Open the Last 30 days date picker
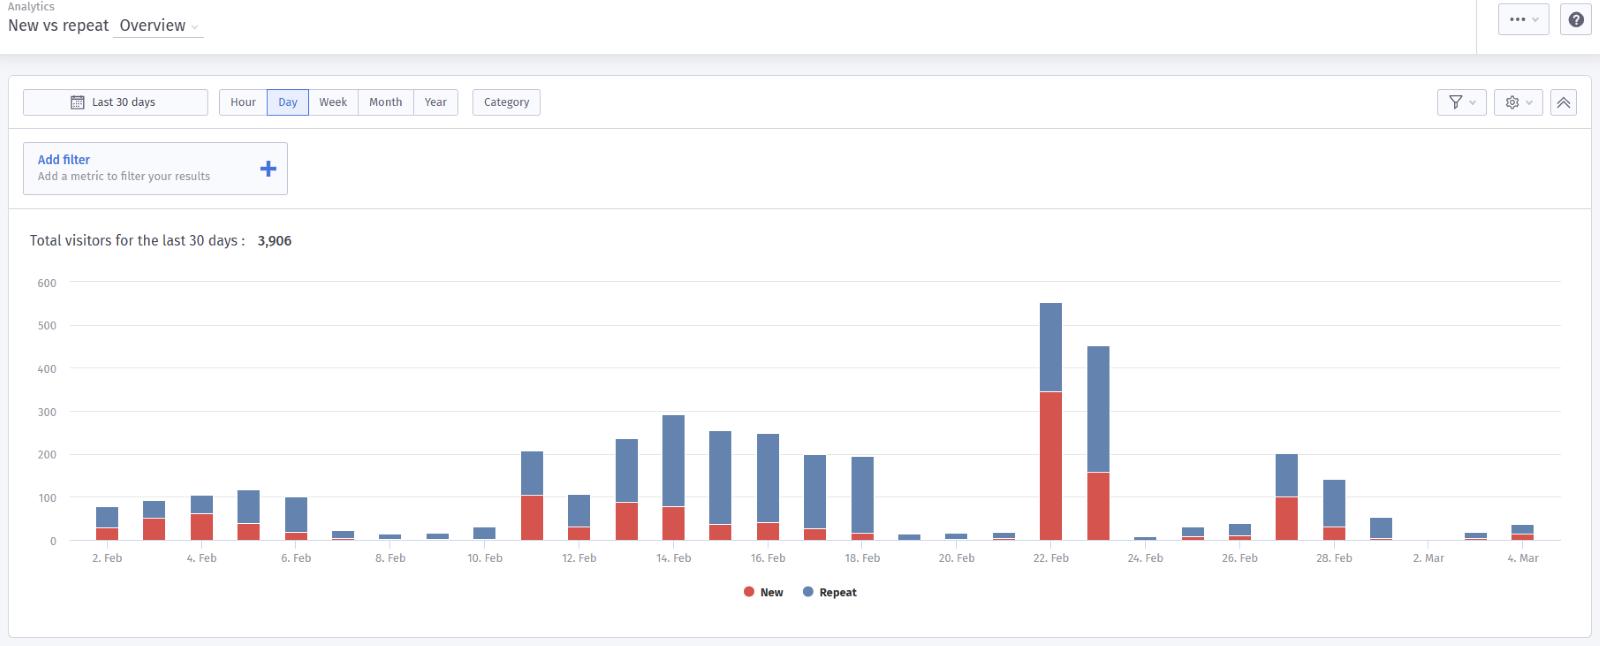Viewport: 1600px width, 646px height. [x=115, y=102]
